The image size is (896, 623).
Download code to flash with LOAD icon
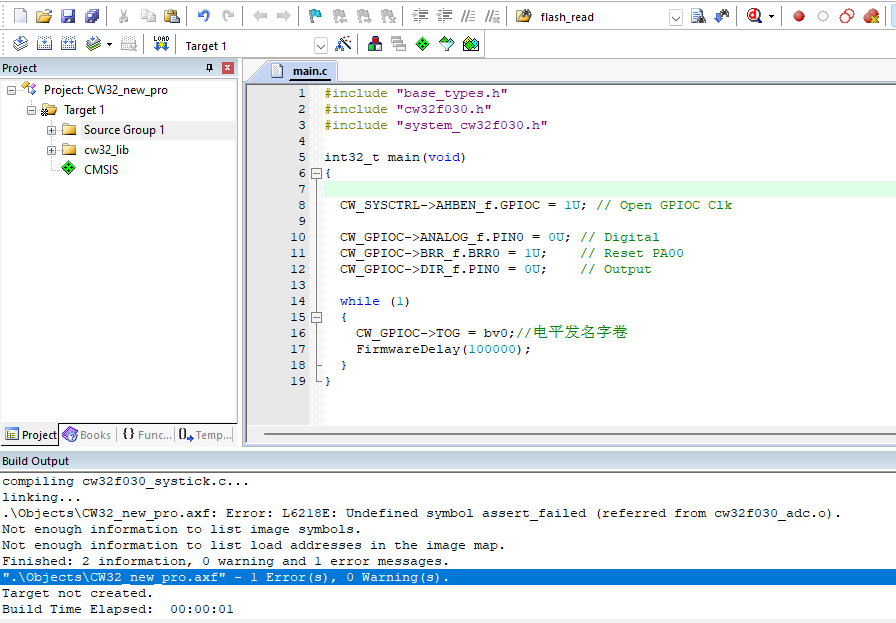pos(161,44)
